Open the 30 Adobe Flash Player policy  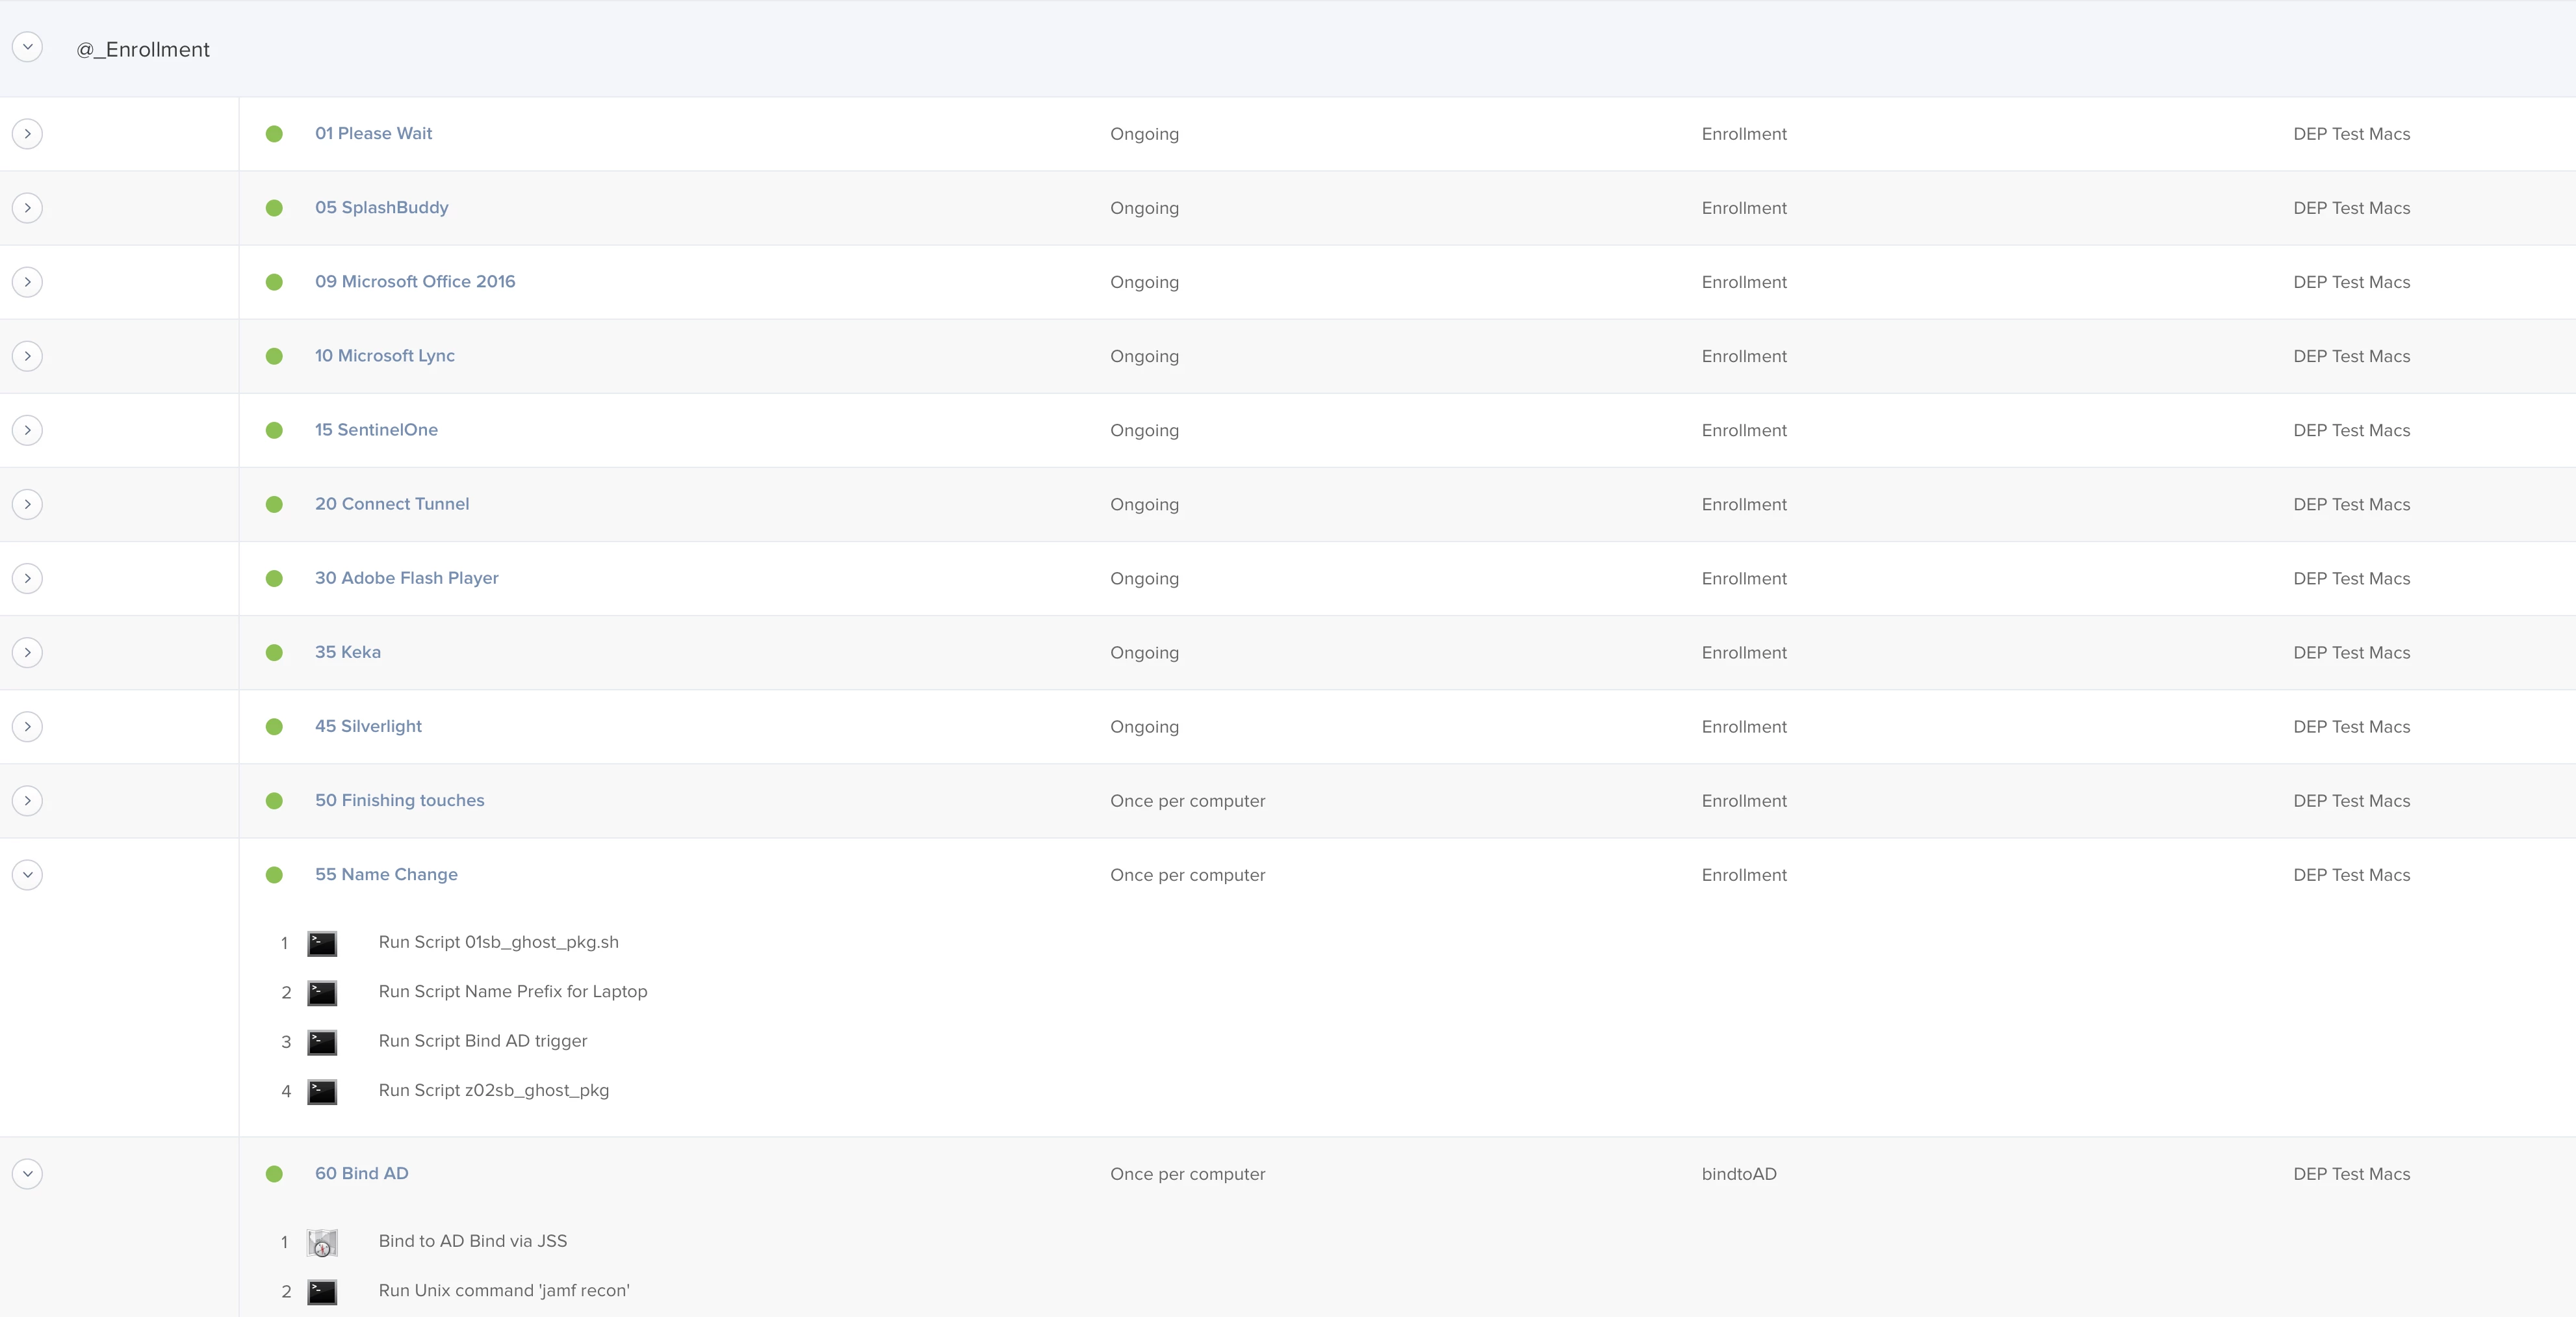406,578
